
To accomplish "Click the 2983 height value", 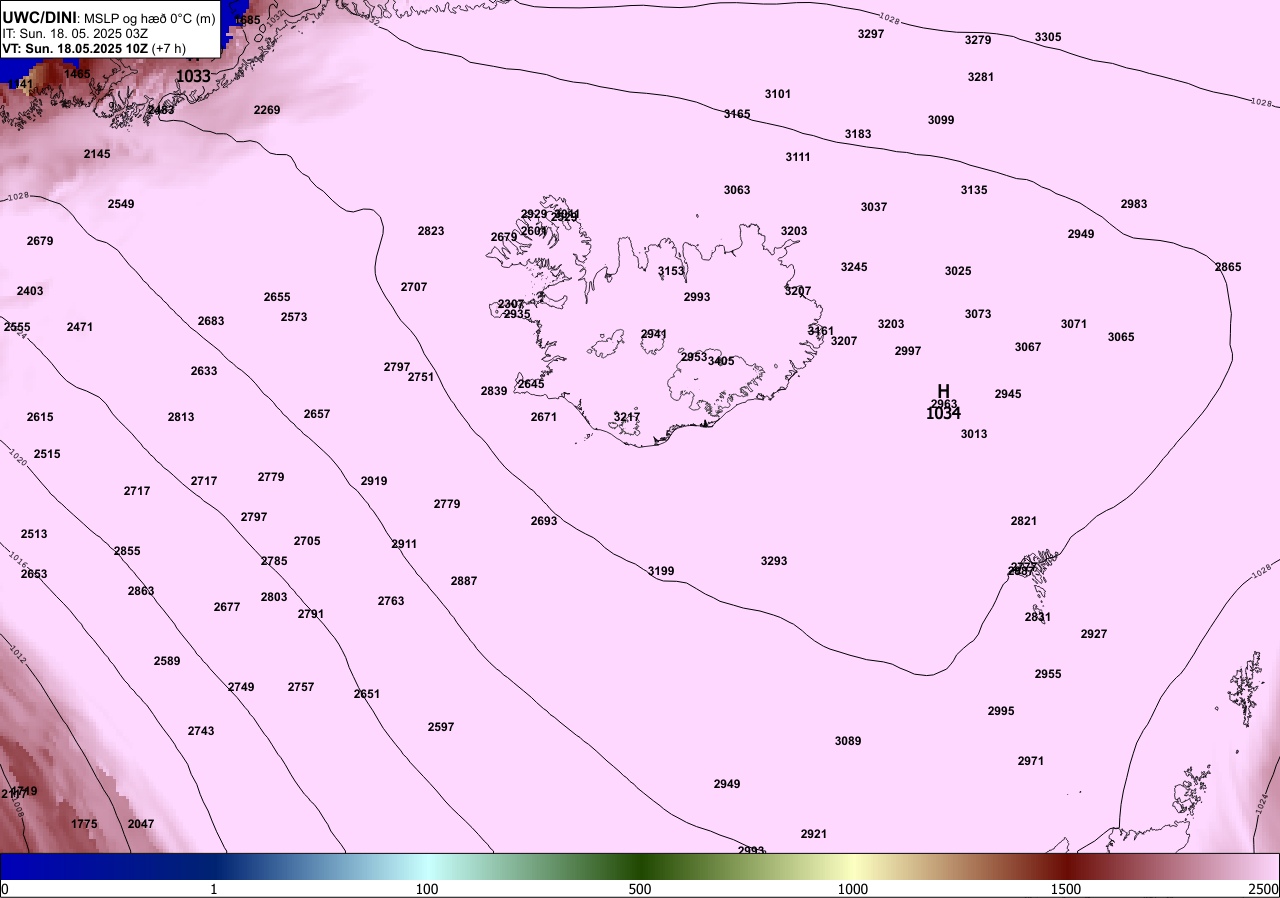I will 1134,204.
